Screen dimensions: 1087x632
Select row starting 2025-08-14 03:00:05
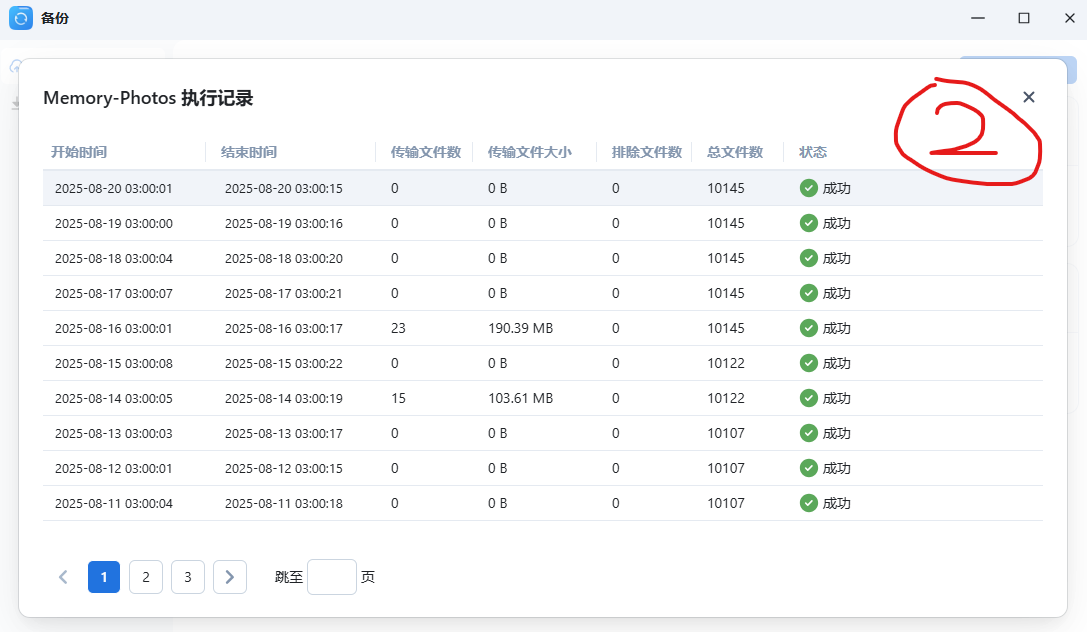tap(543, 398)
